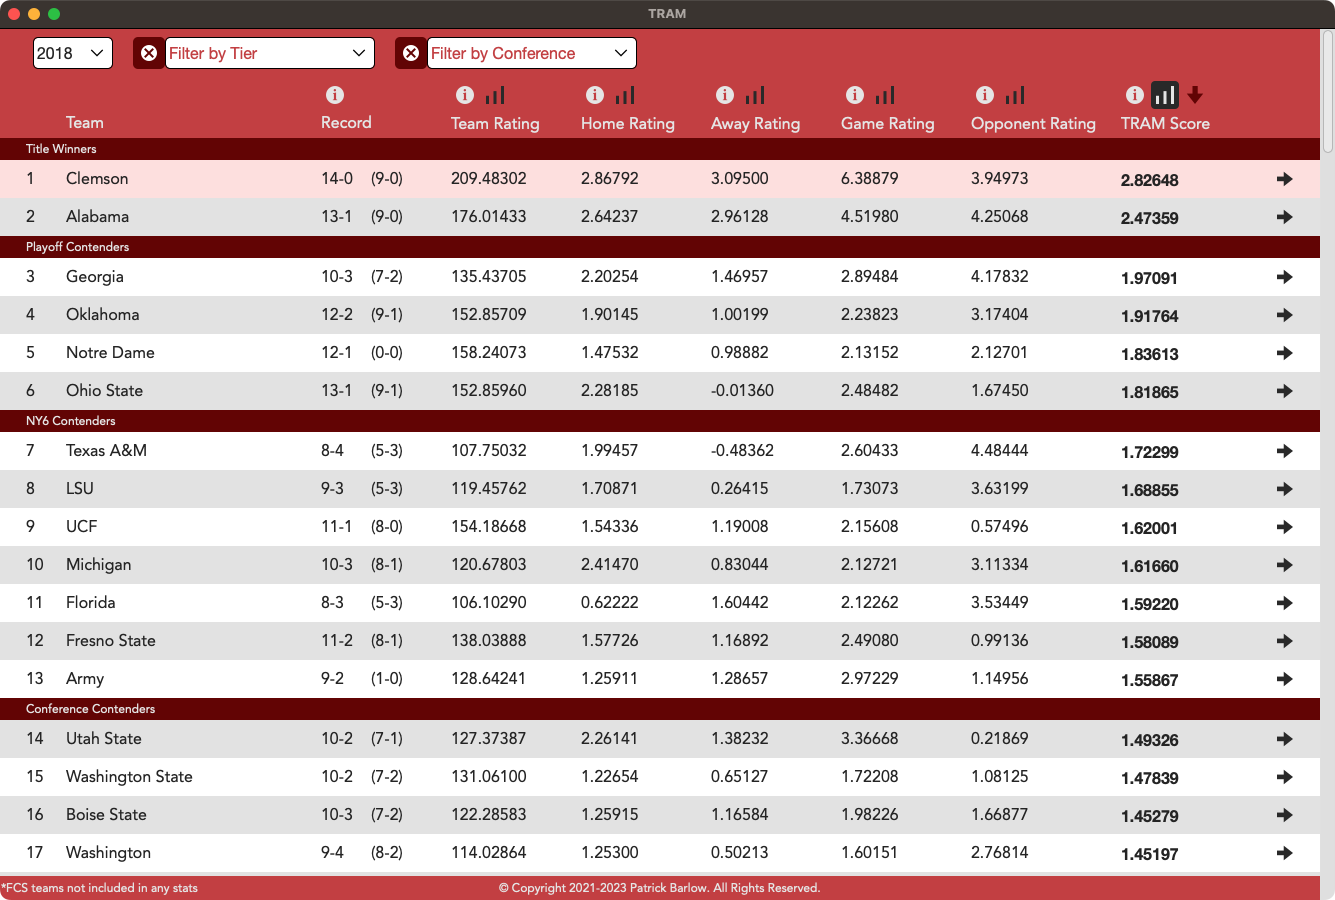This screenshot has width=1335, height=900.
Task: Click the info icon above Team Rating
Action: (465, 95)
